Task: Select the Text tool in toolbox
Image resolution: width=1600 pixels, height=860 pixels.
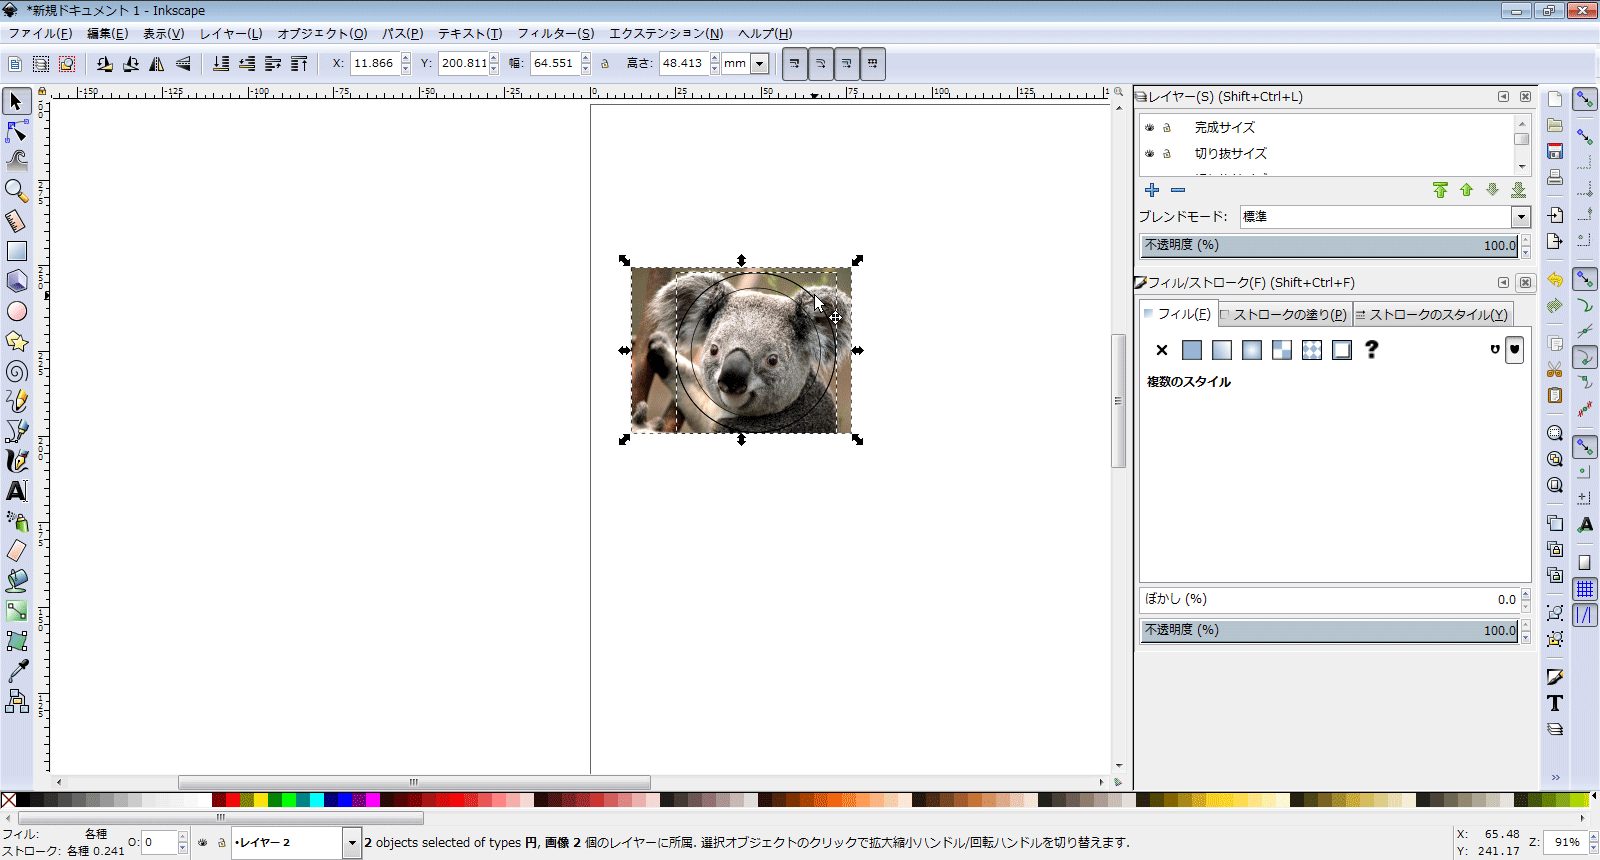Action: pos(17,491)
